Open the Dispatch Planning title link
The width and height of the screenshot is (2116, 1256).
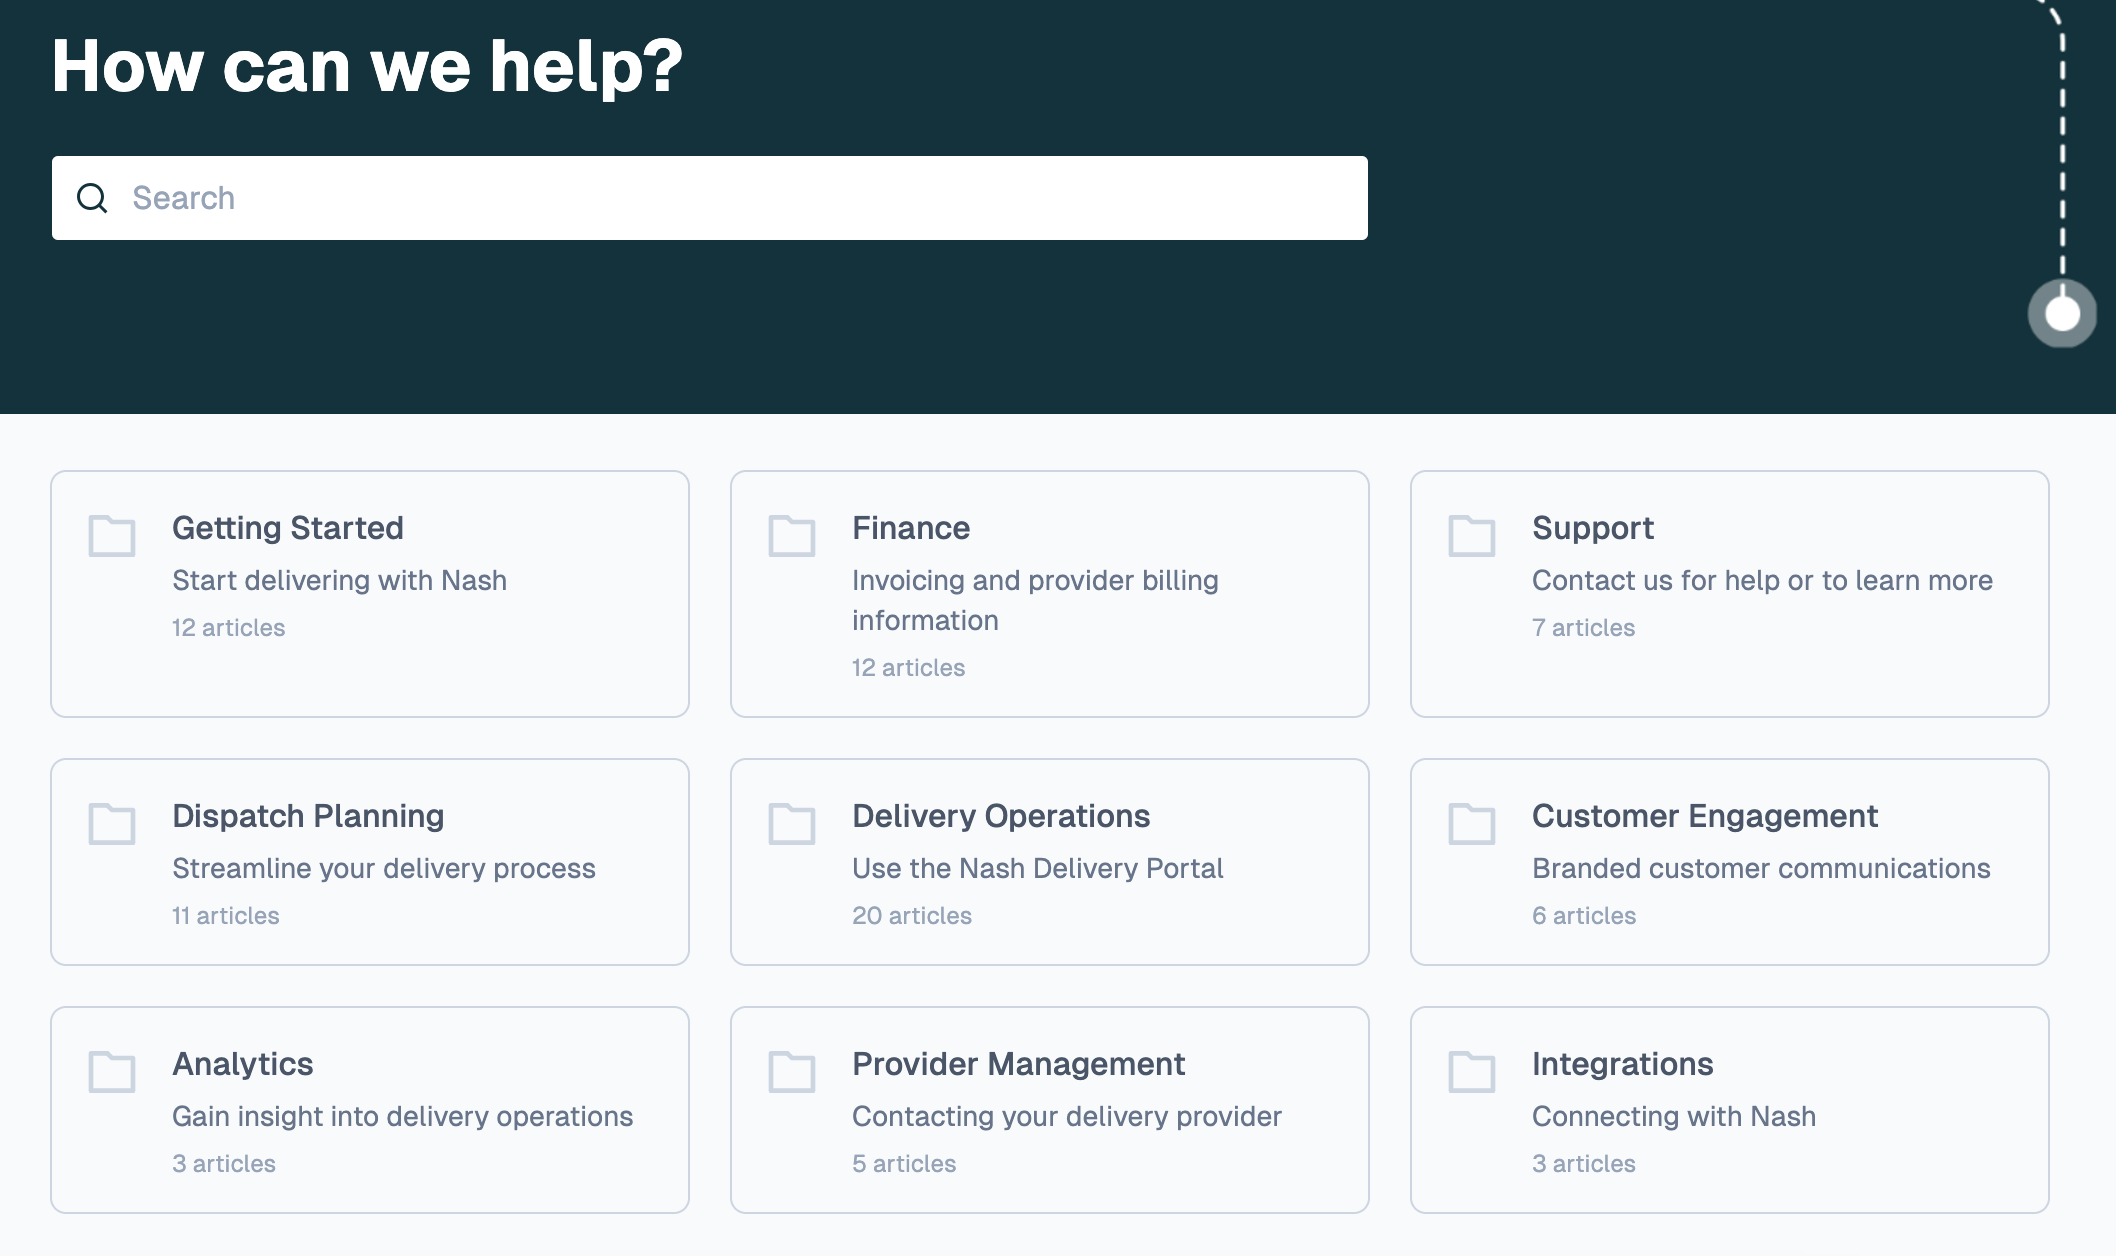pos(308,816)
